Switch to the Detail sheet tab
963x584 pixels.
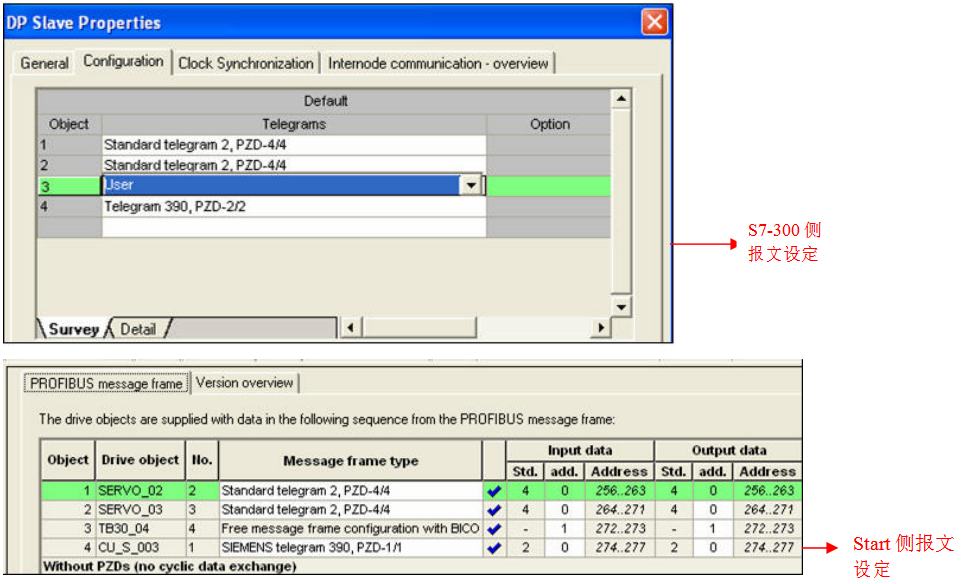[x=138, y=329]
